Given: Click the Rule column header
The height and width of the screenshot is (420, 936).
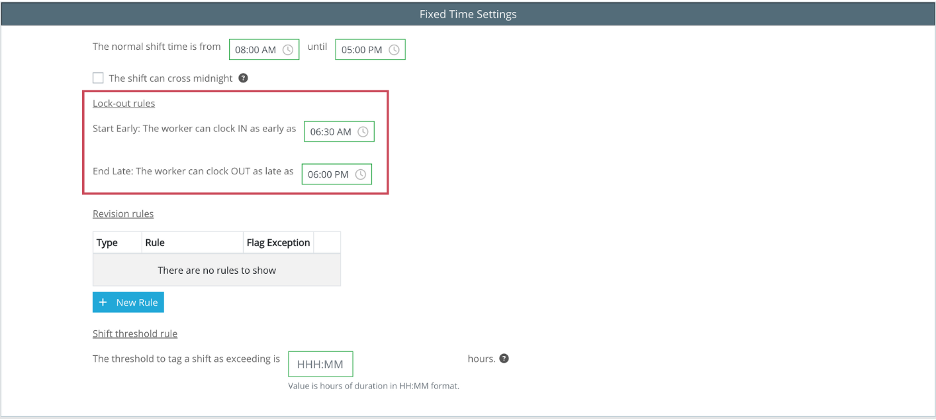Looking at the screenshot, I should 192,243.
